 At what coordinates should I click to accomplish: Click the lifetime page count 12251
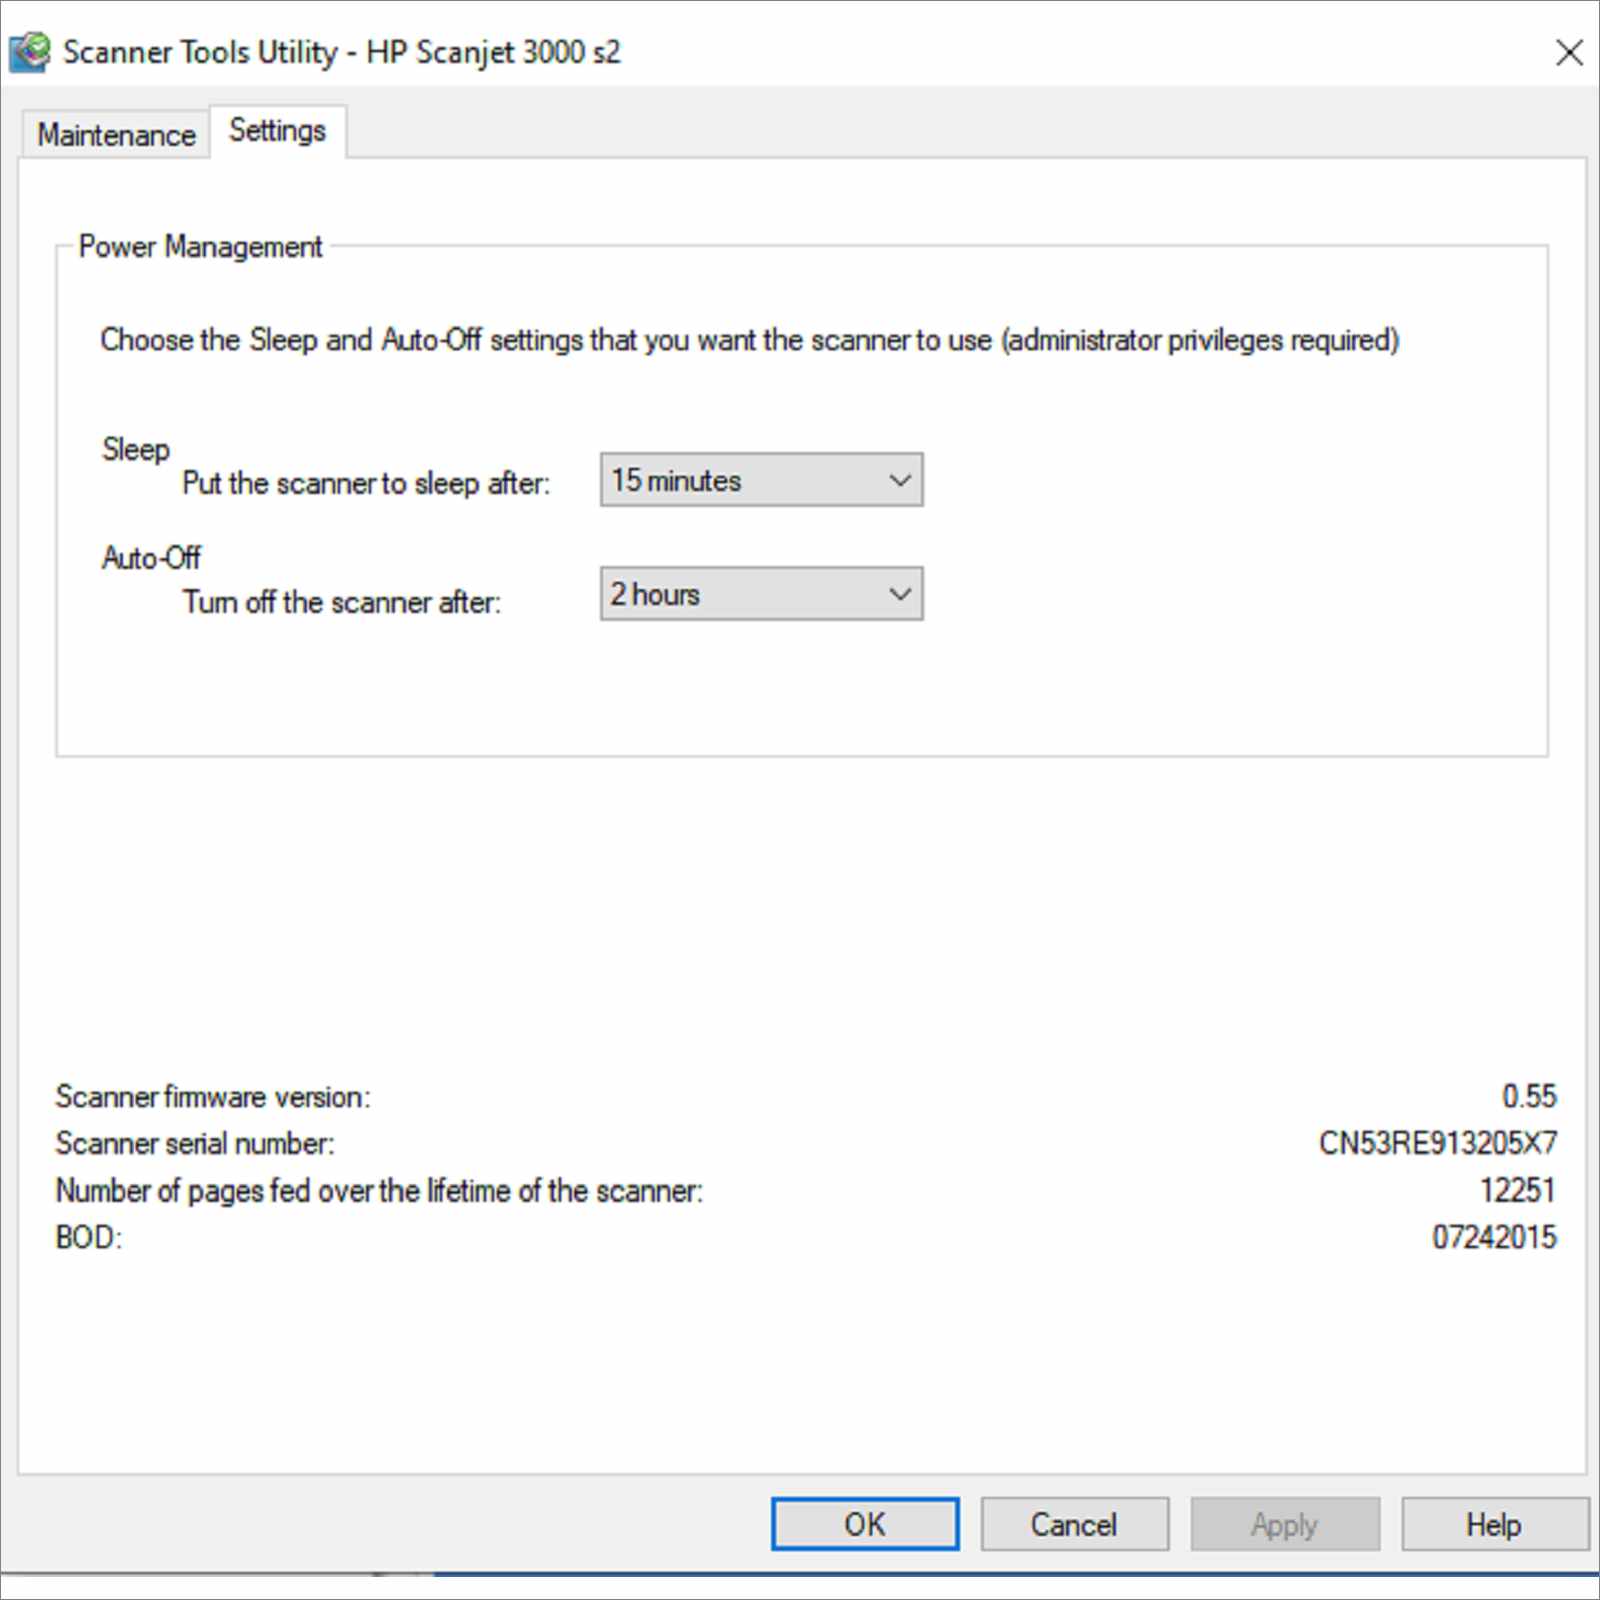[1518, 1190]
